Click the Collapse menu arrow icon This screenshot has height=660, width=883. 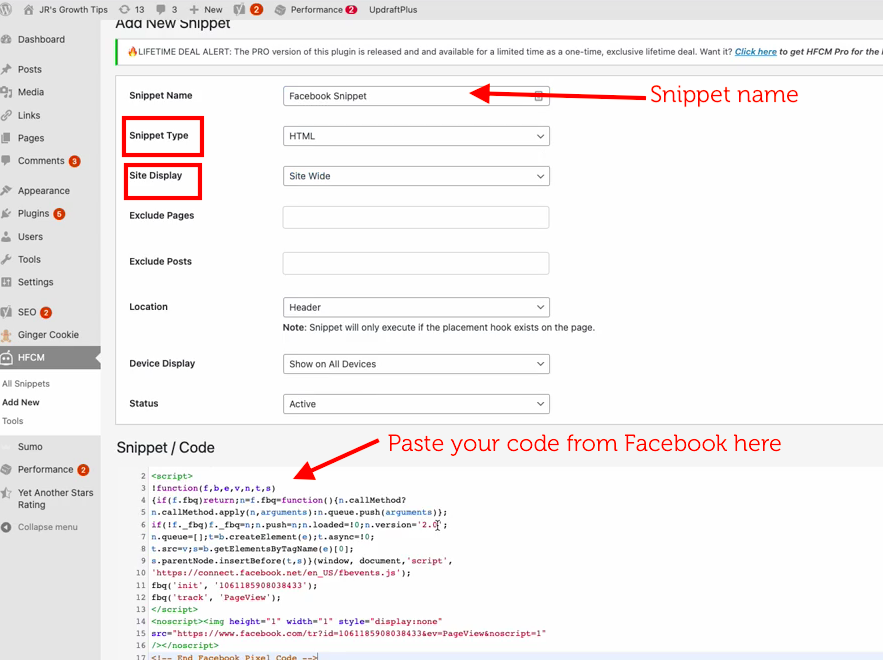tap(6, 527)
